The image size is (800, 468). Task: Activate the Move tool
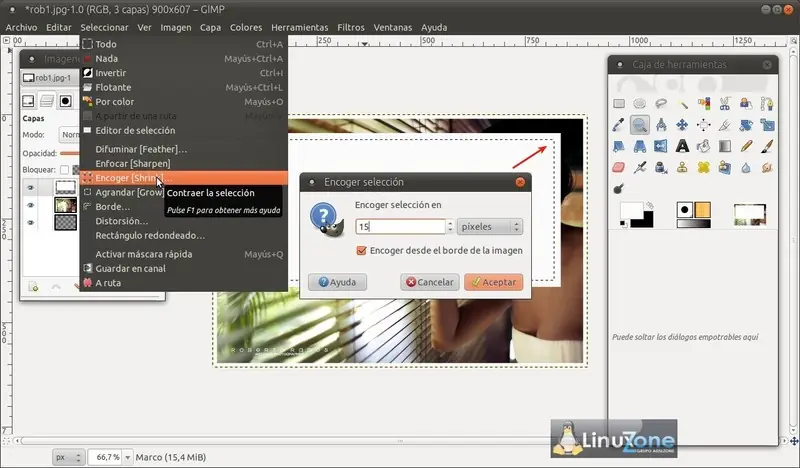pyautogui.click(x=683, y=125)
